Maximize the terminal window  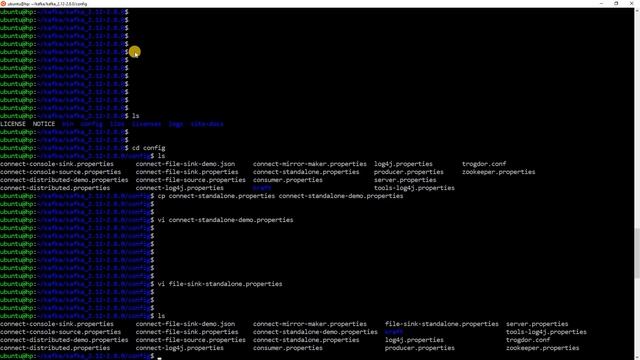pyautogui.click(x=616, y=3)
